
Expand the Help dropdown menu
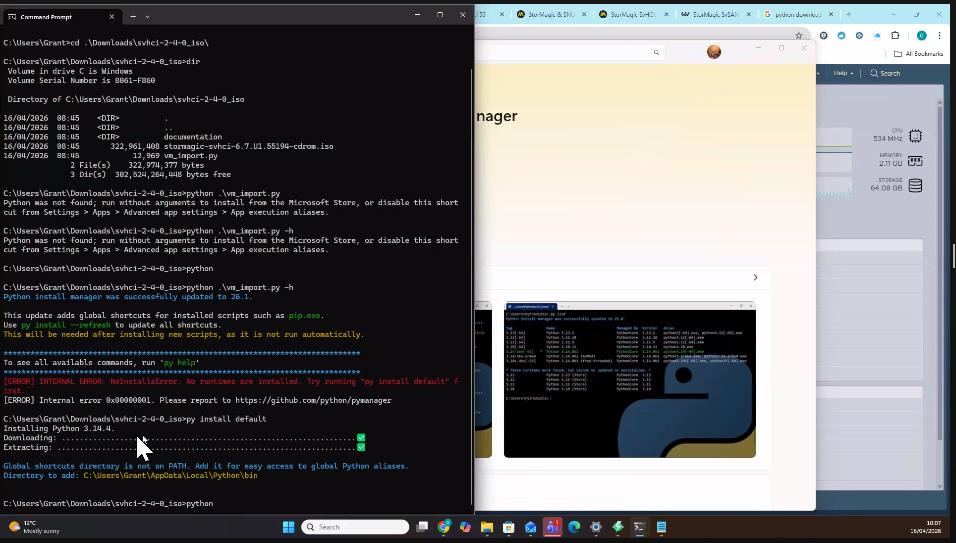pyautogui.click(x=843, y=73)
